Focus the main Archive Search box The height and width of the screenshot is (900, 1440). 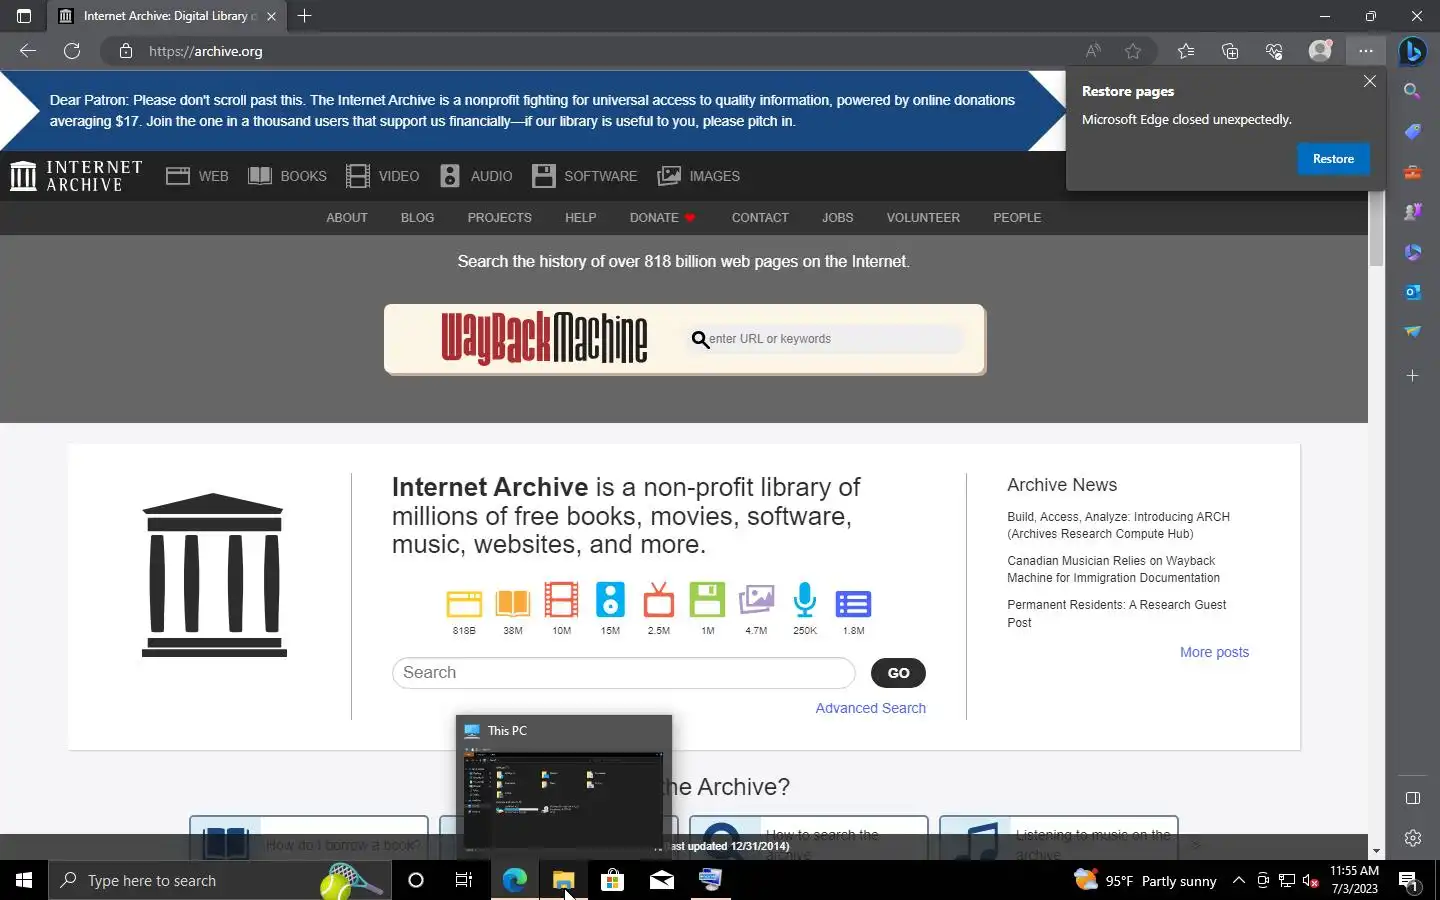point(623,673)
